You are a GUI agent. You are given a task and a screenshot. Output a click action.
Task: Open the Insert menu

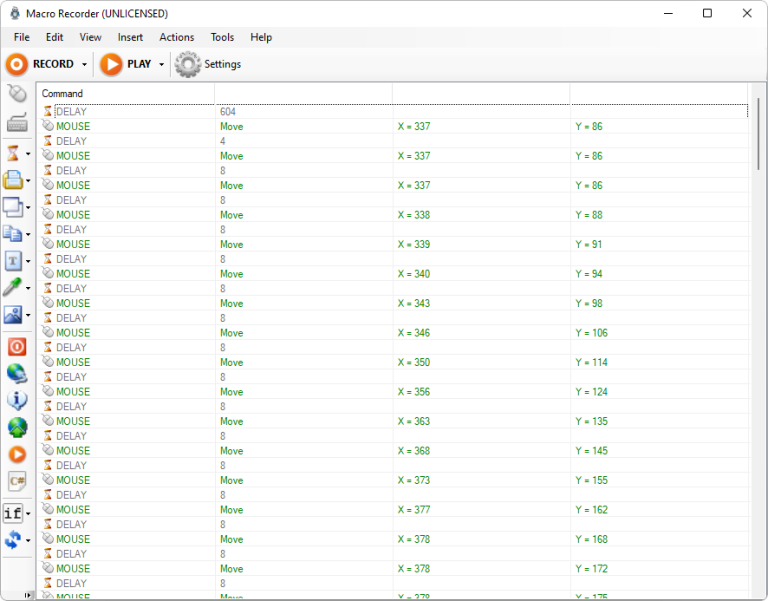(x=130, y=37)
